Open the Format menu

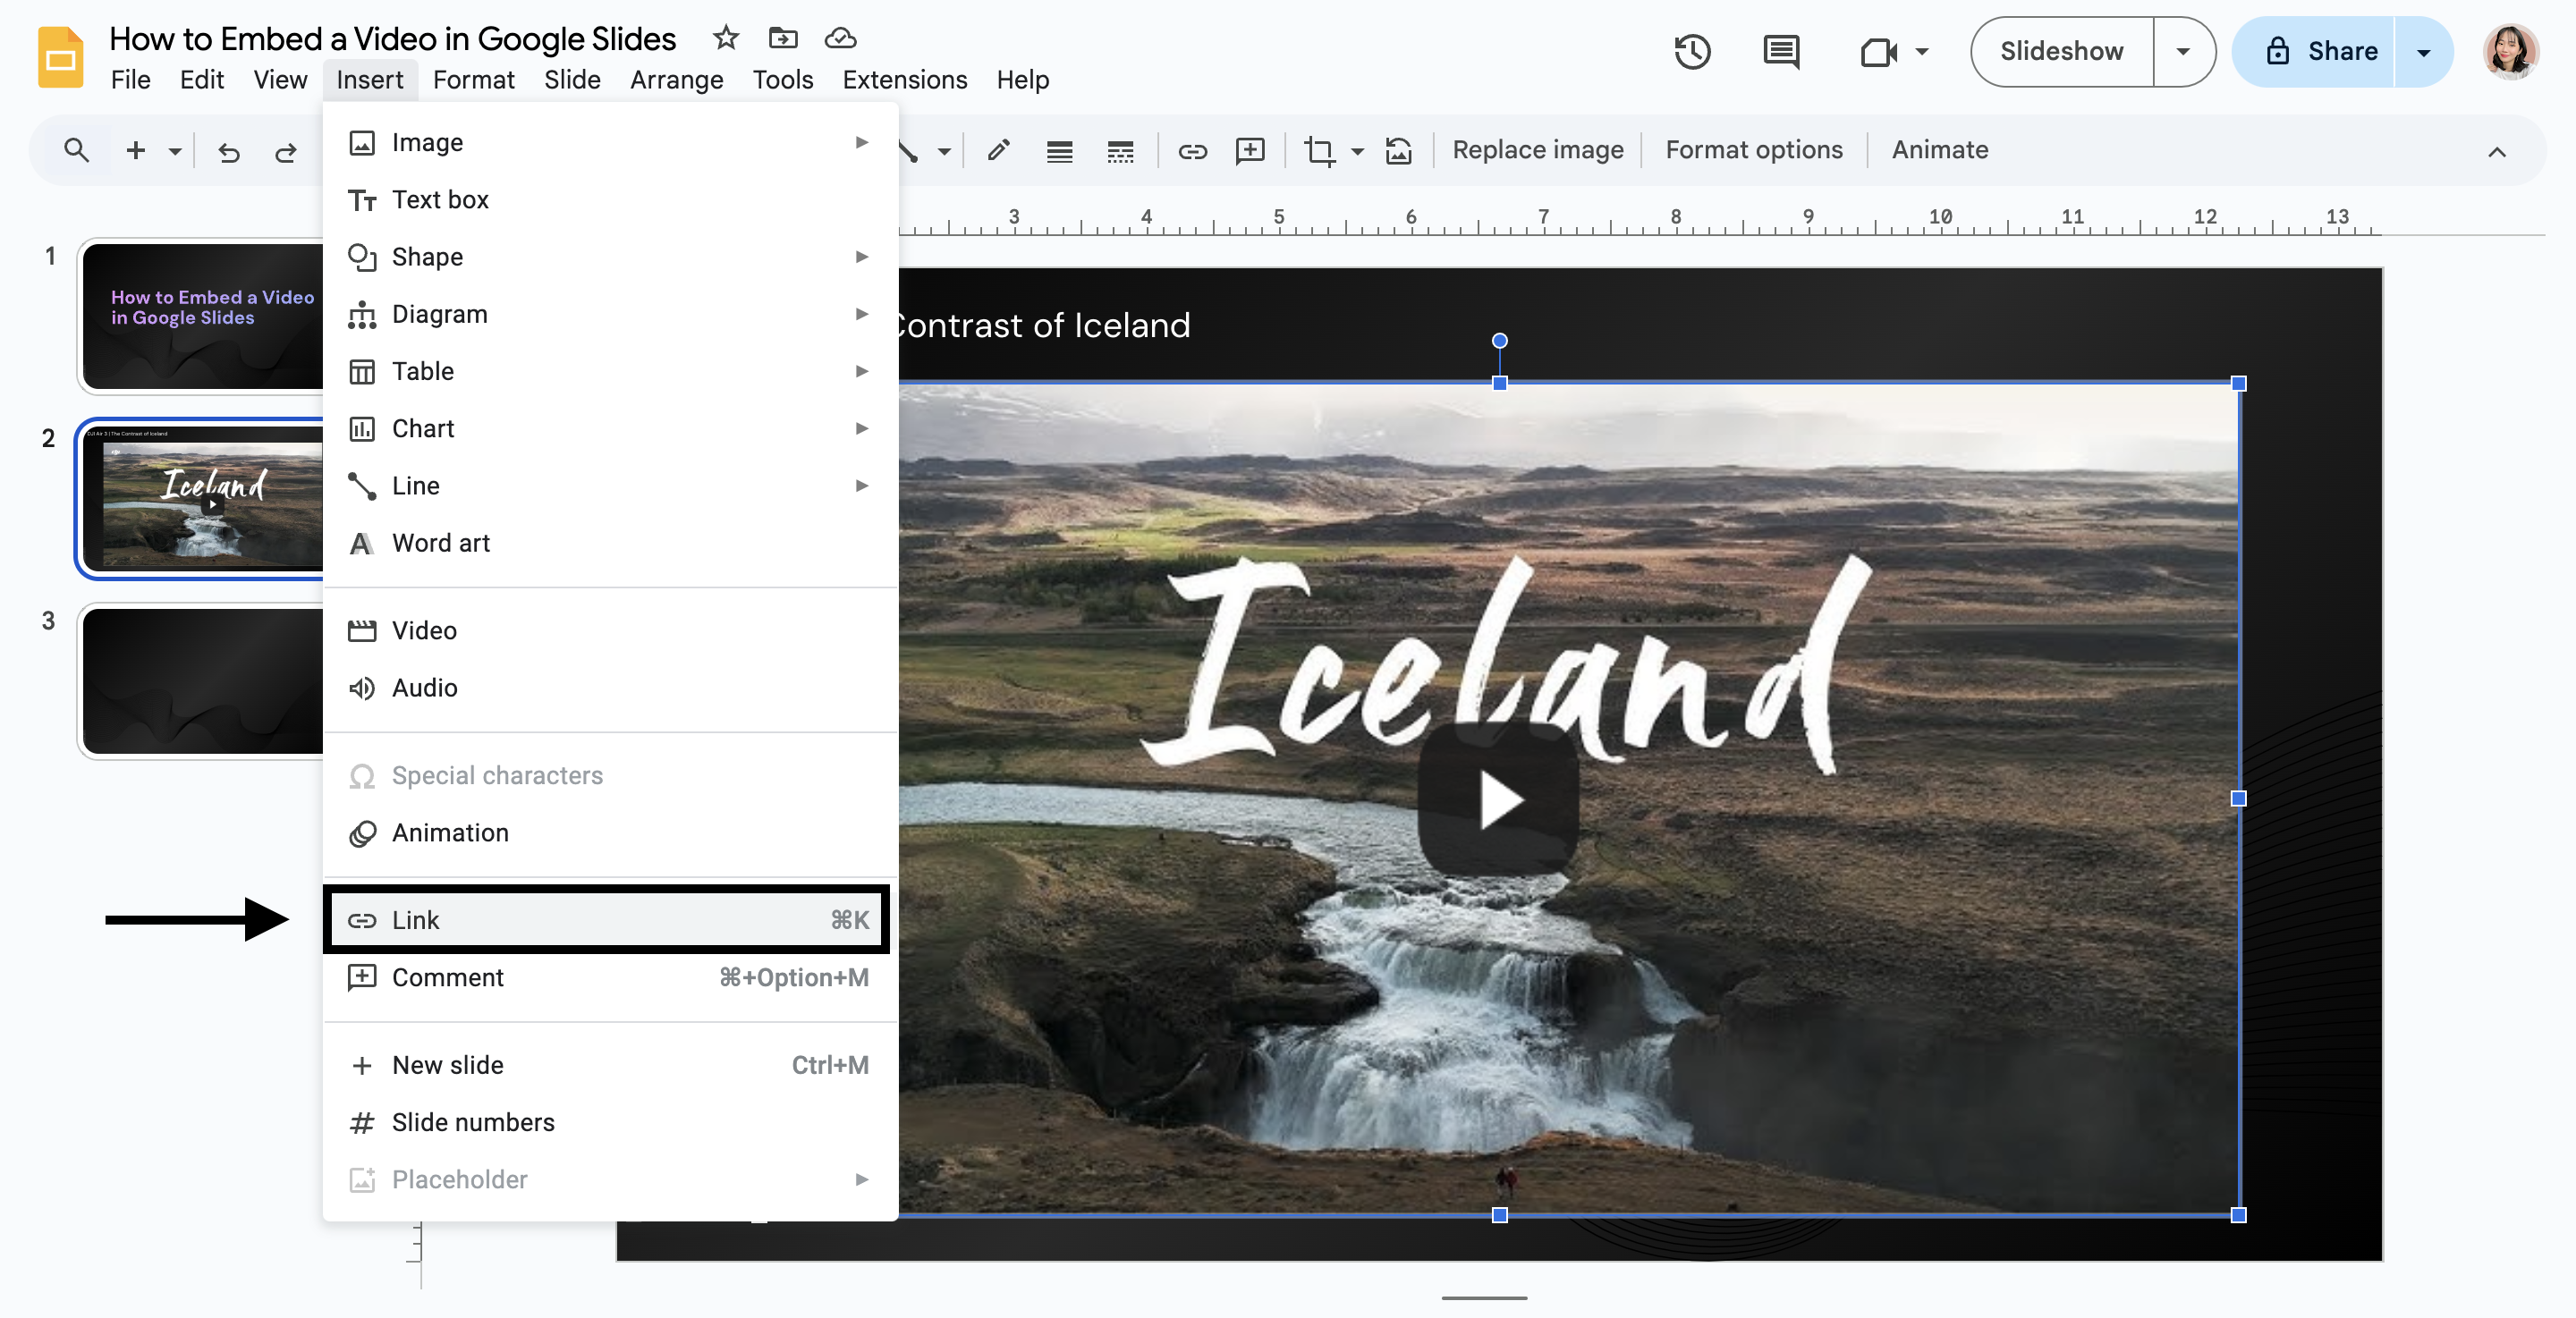coord(473,80)
